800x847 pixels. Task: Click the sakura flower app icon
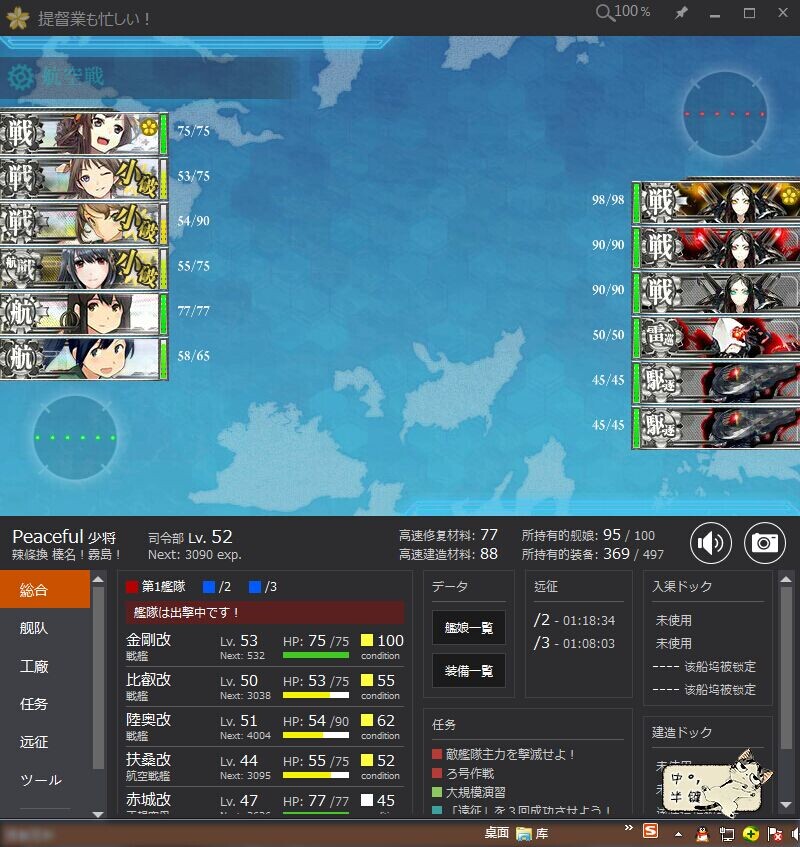pos(18,18)
